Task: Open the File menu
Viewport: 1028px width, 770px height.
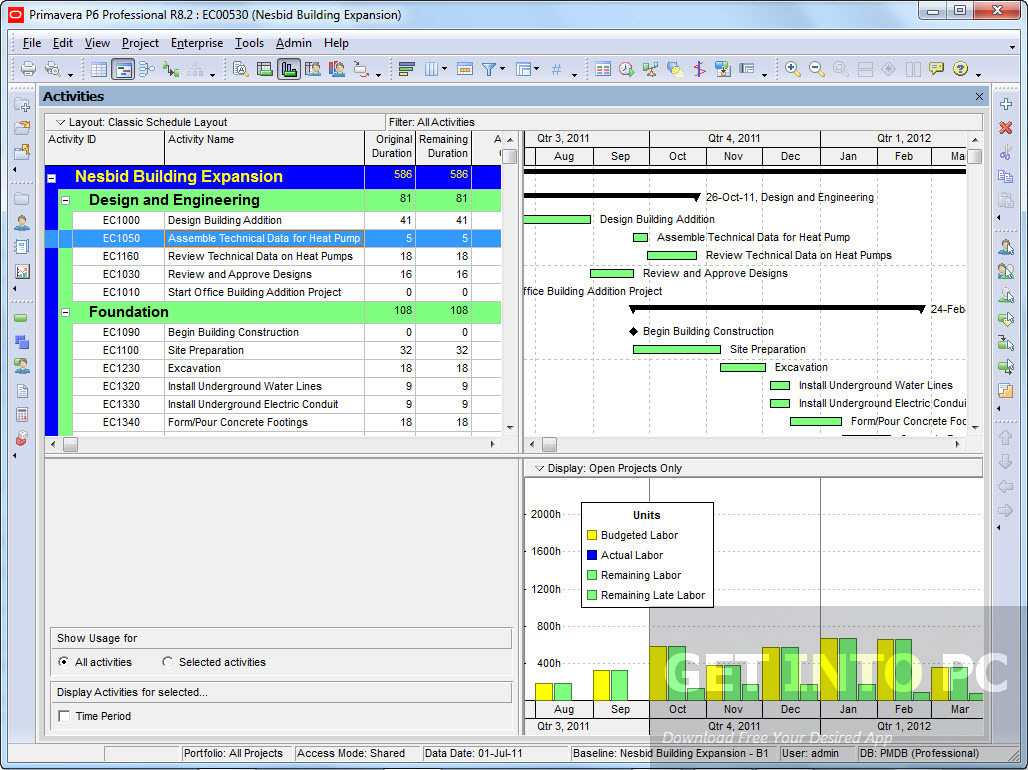Action: [31, 43]
